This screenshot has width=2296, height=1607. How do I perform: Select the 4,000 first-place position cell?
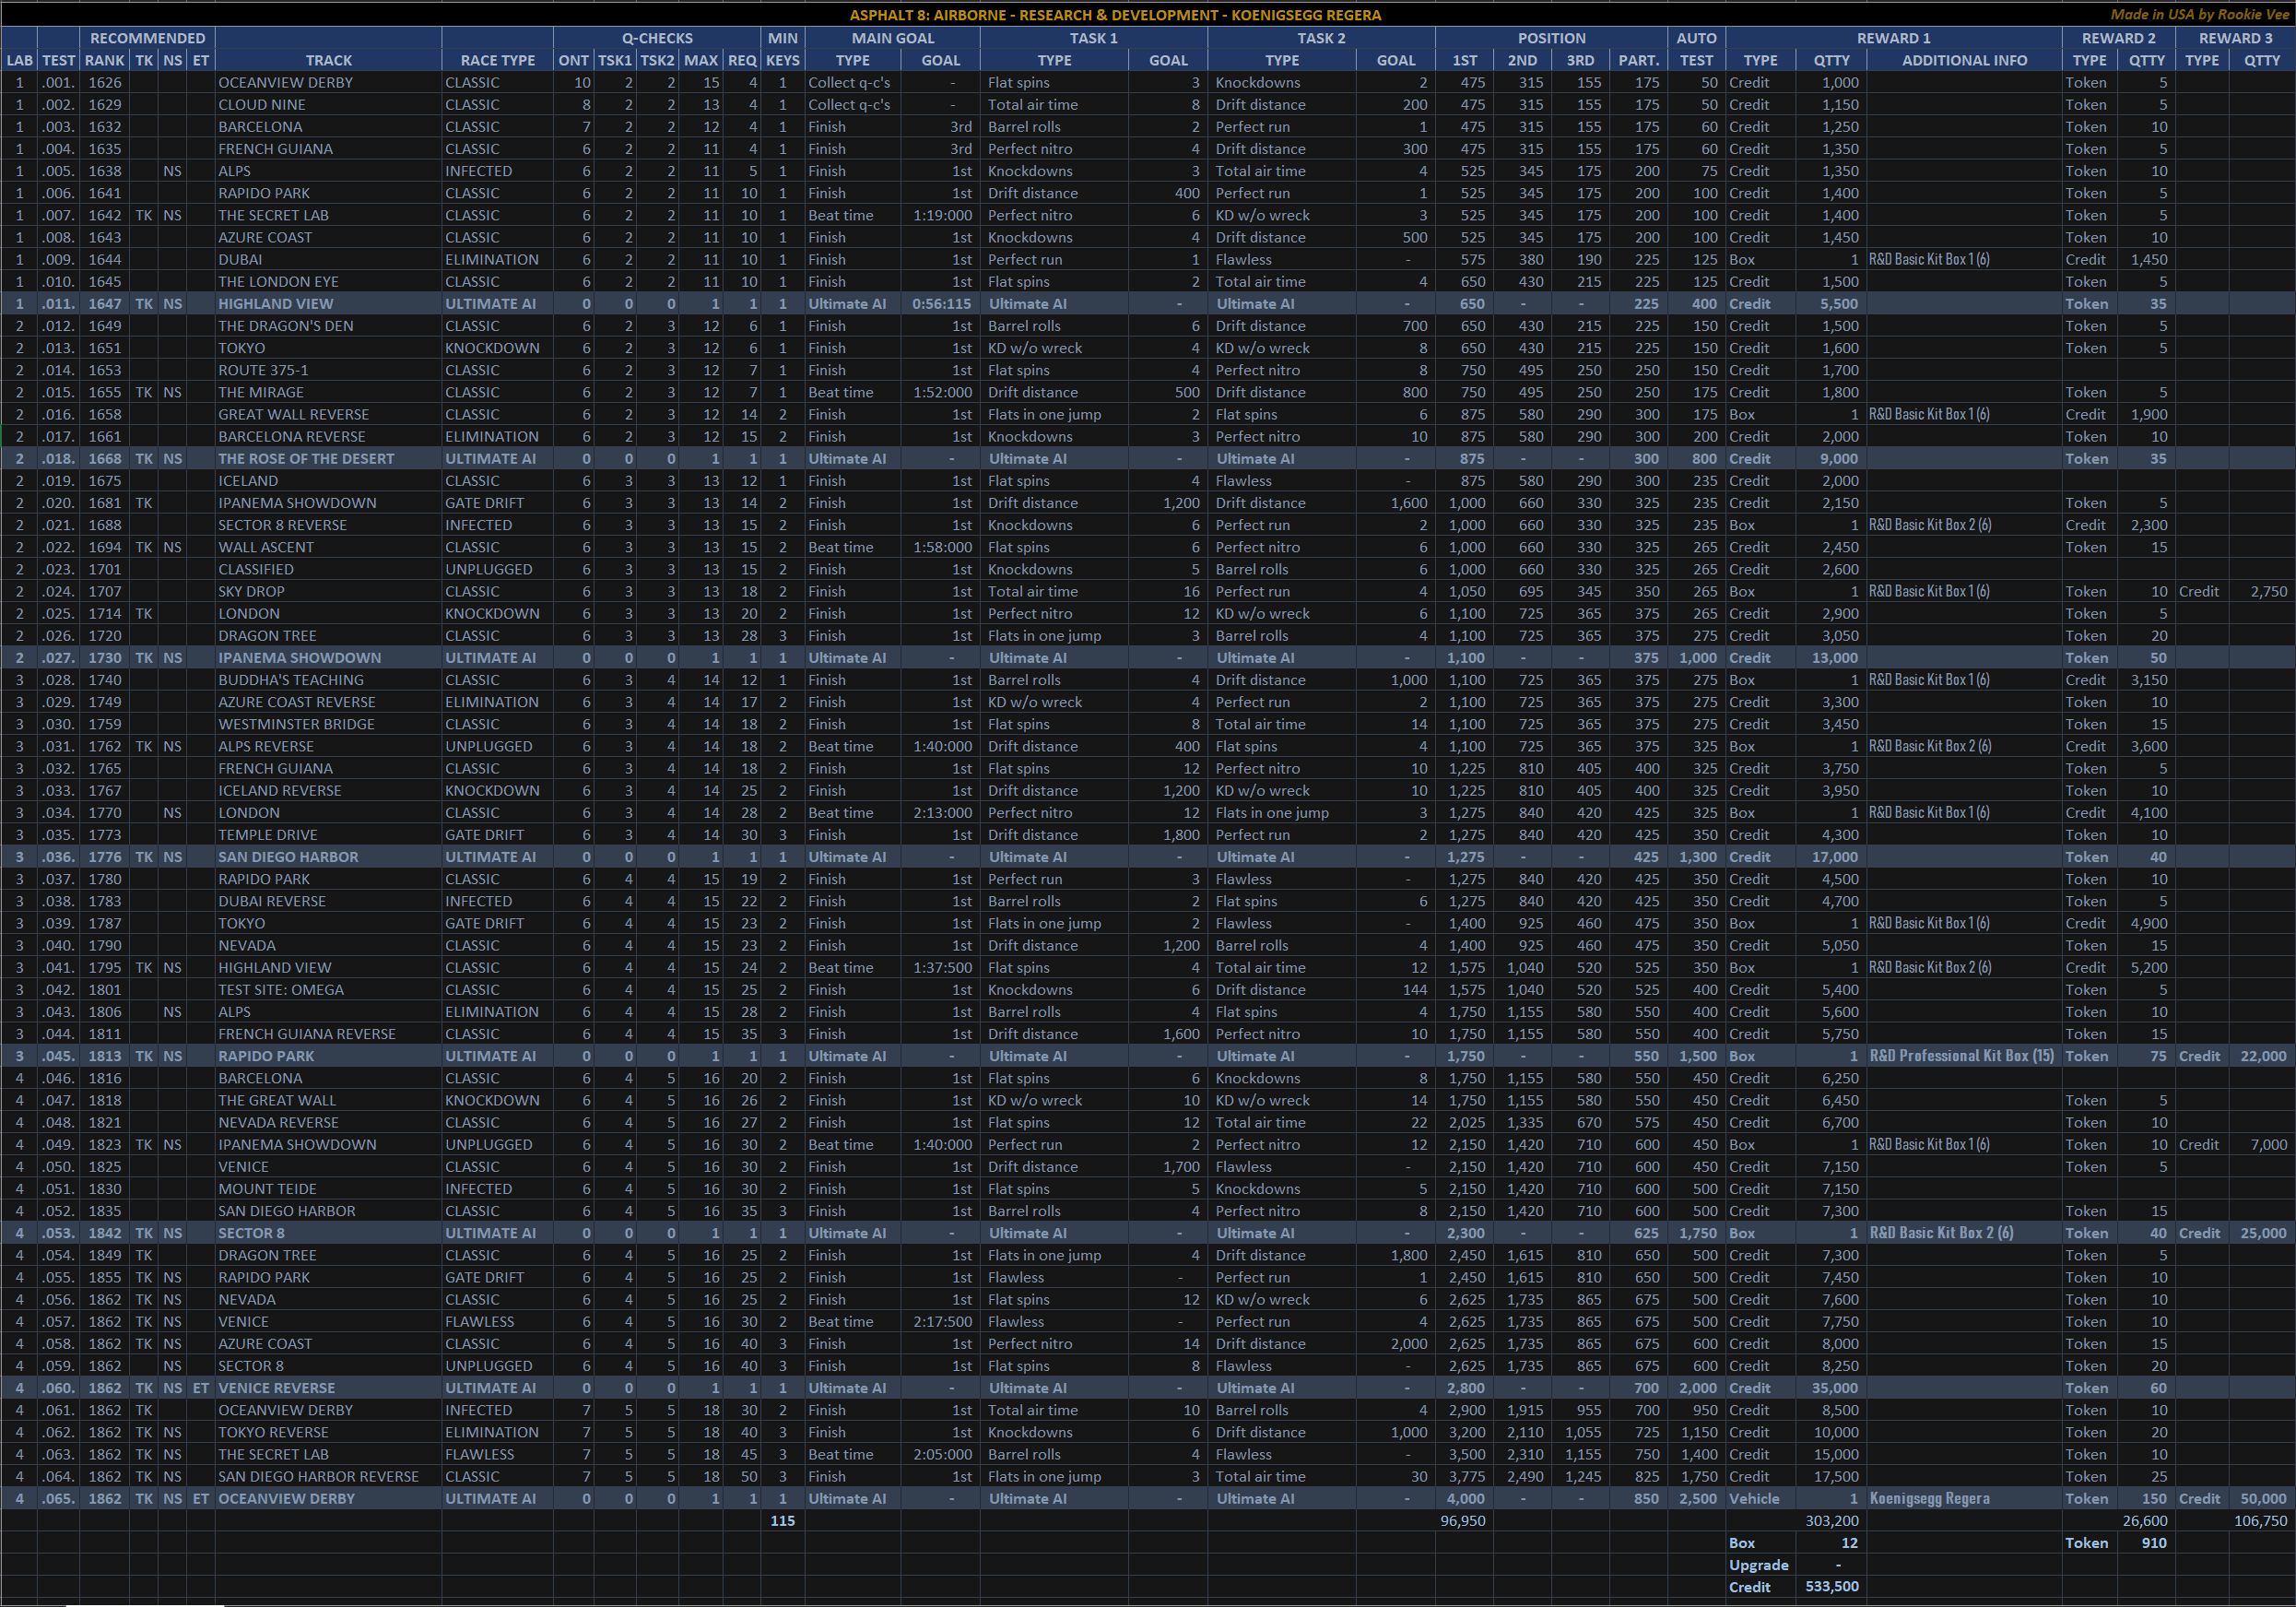coord(1464,1498)
